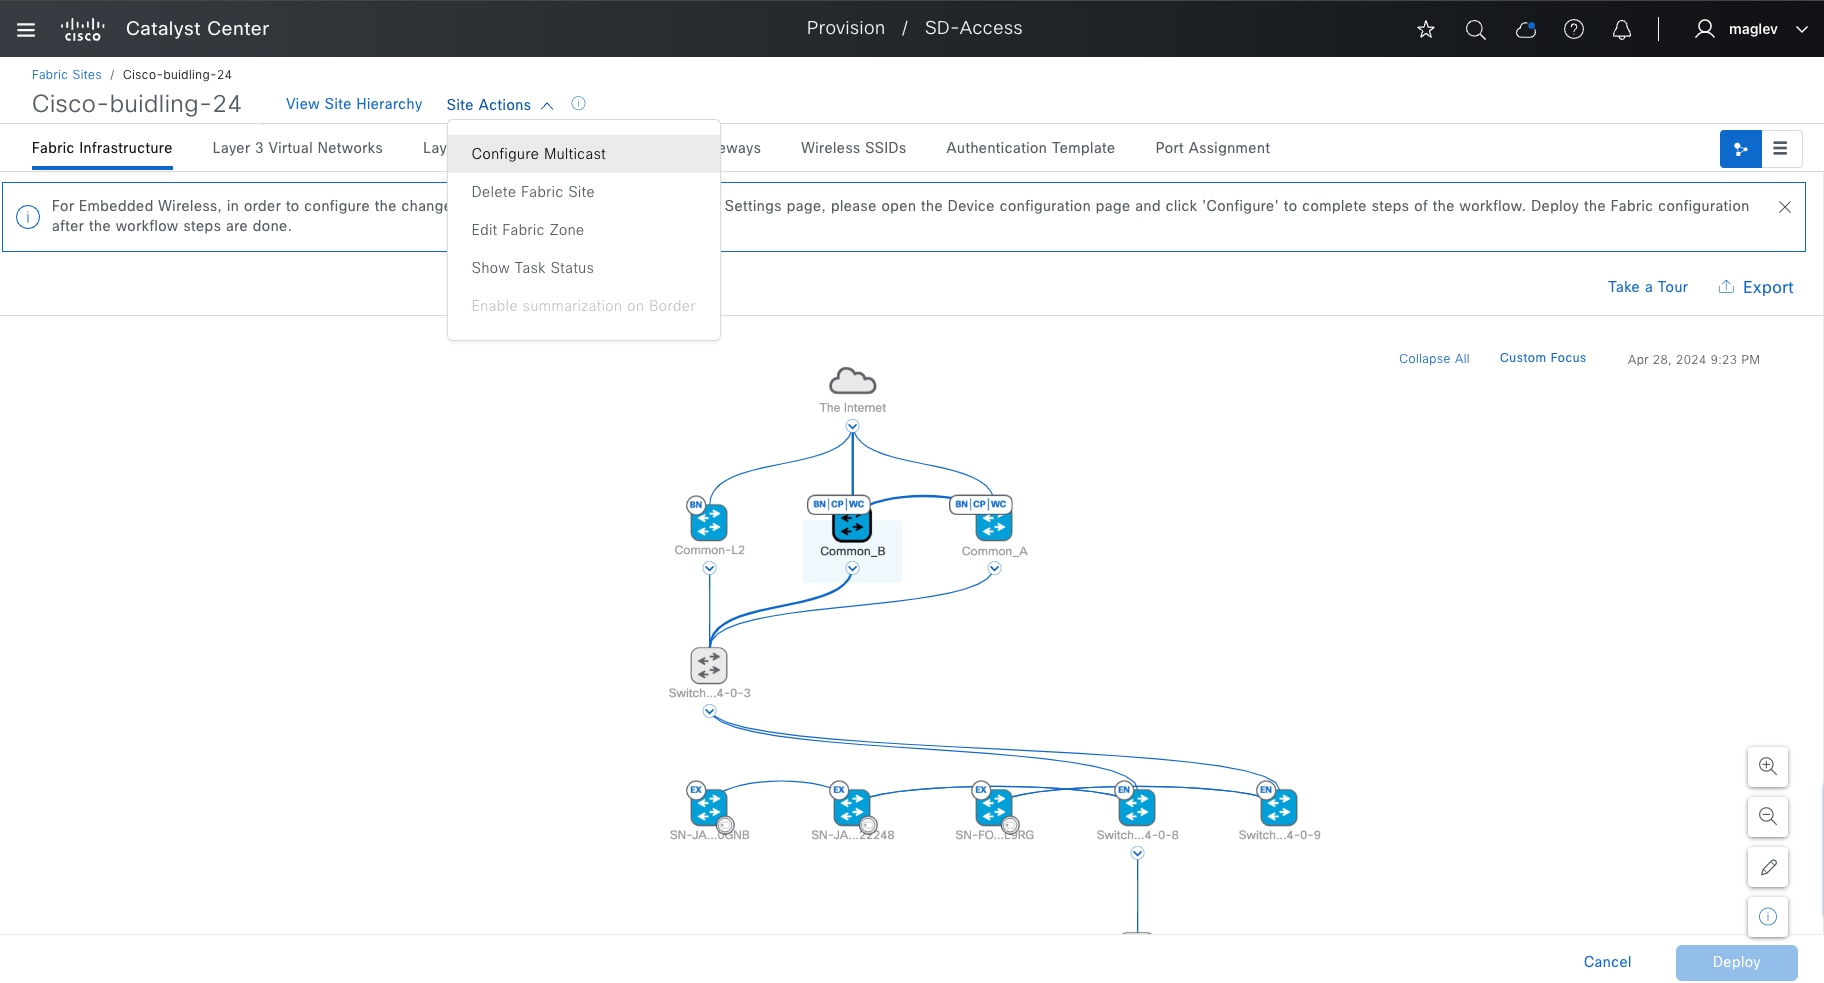1824x983 pixels.
Task: Switch to list view toggle
Action: (1781, 149)
